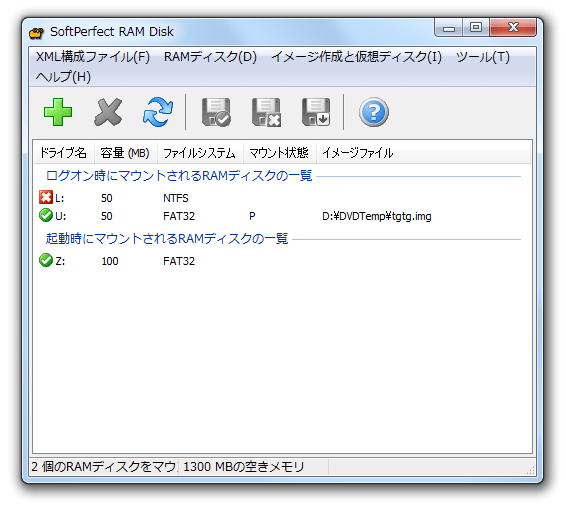Viewport: 566px width, 507px height.
Task: Select the 起動時にマウントされるRAMディスクの一覧 group header
Action: point(167,239)
